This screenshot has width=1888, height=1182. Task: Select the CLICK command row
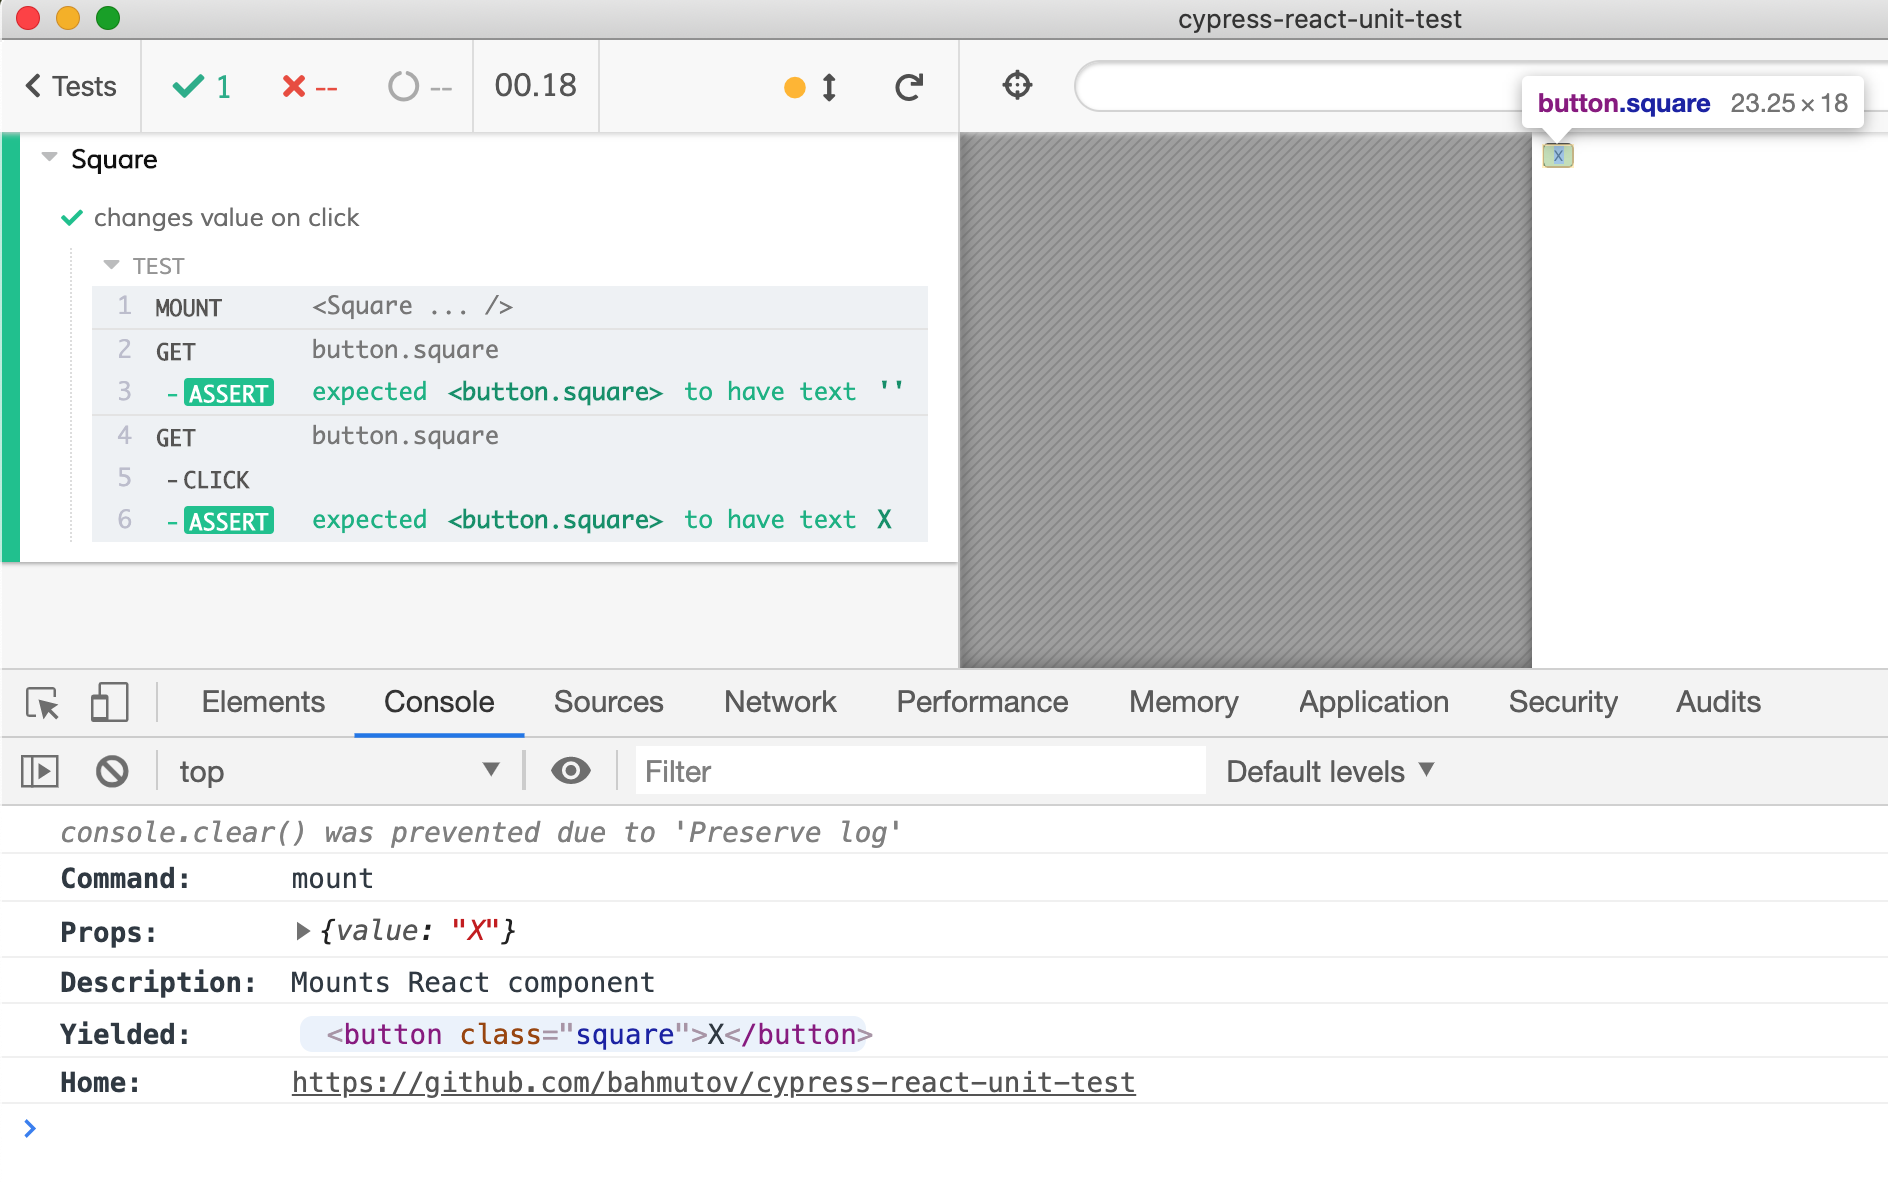[510, 479]
